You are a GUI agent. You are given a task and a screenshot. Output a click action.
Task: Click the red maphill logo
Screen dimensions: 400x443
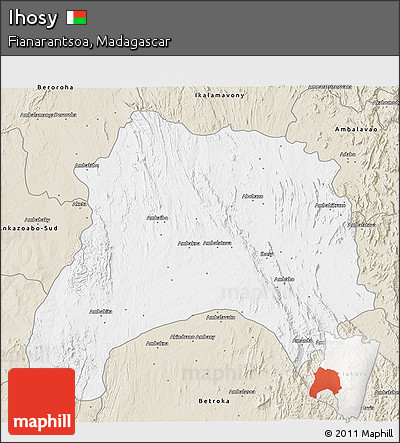42,401
